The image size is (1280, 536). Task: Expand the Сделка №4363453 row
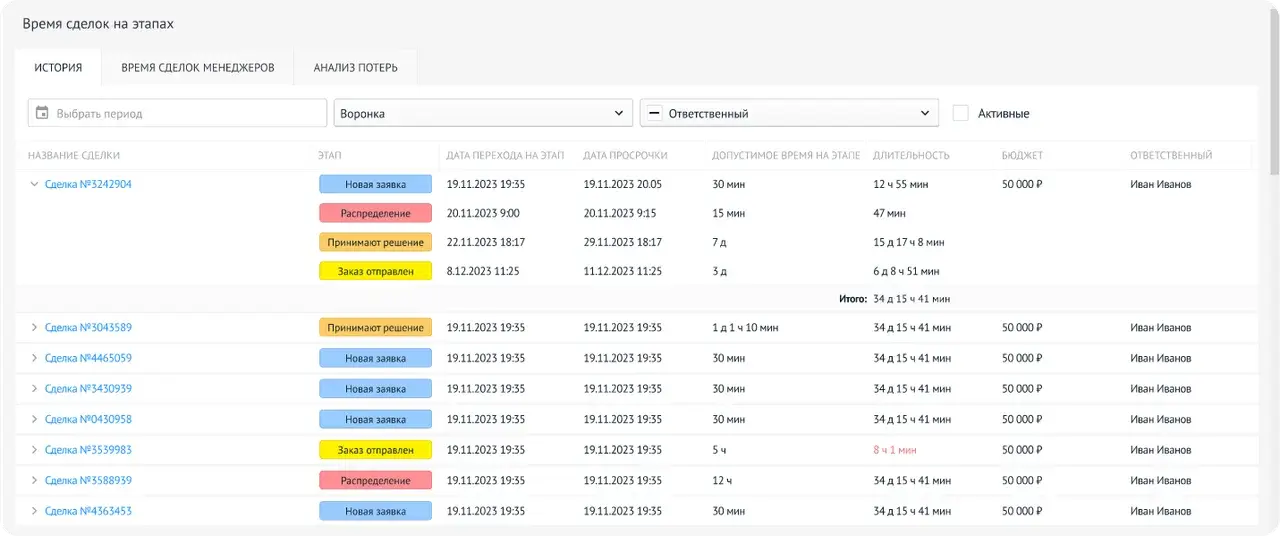(33, 511)
